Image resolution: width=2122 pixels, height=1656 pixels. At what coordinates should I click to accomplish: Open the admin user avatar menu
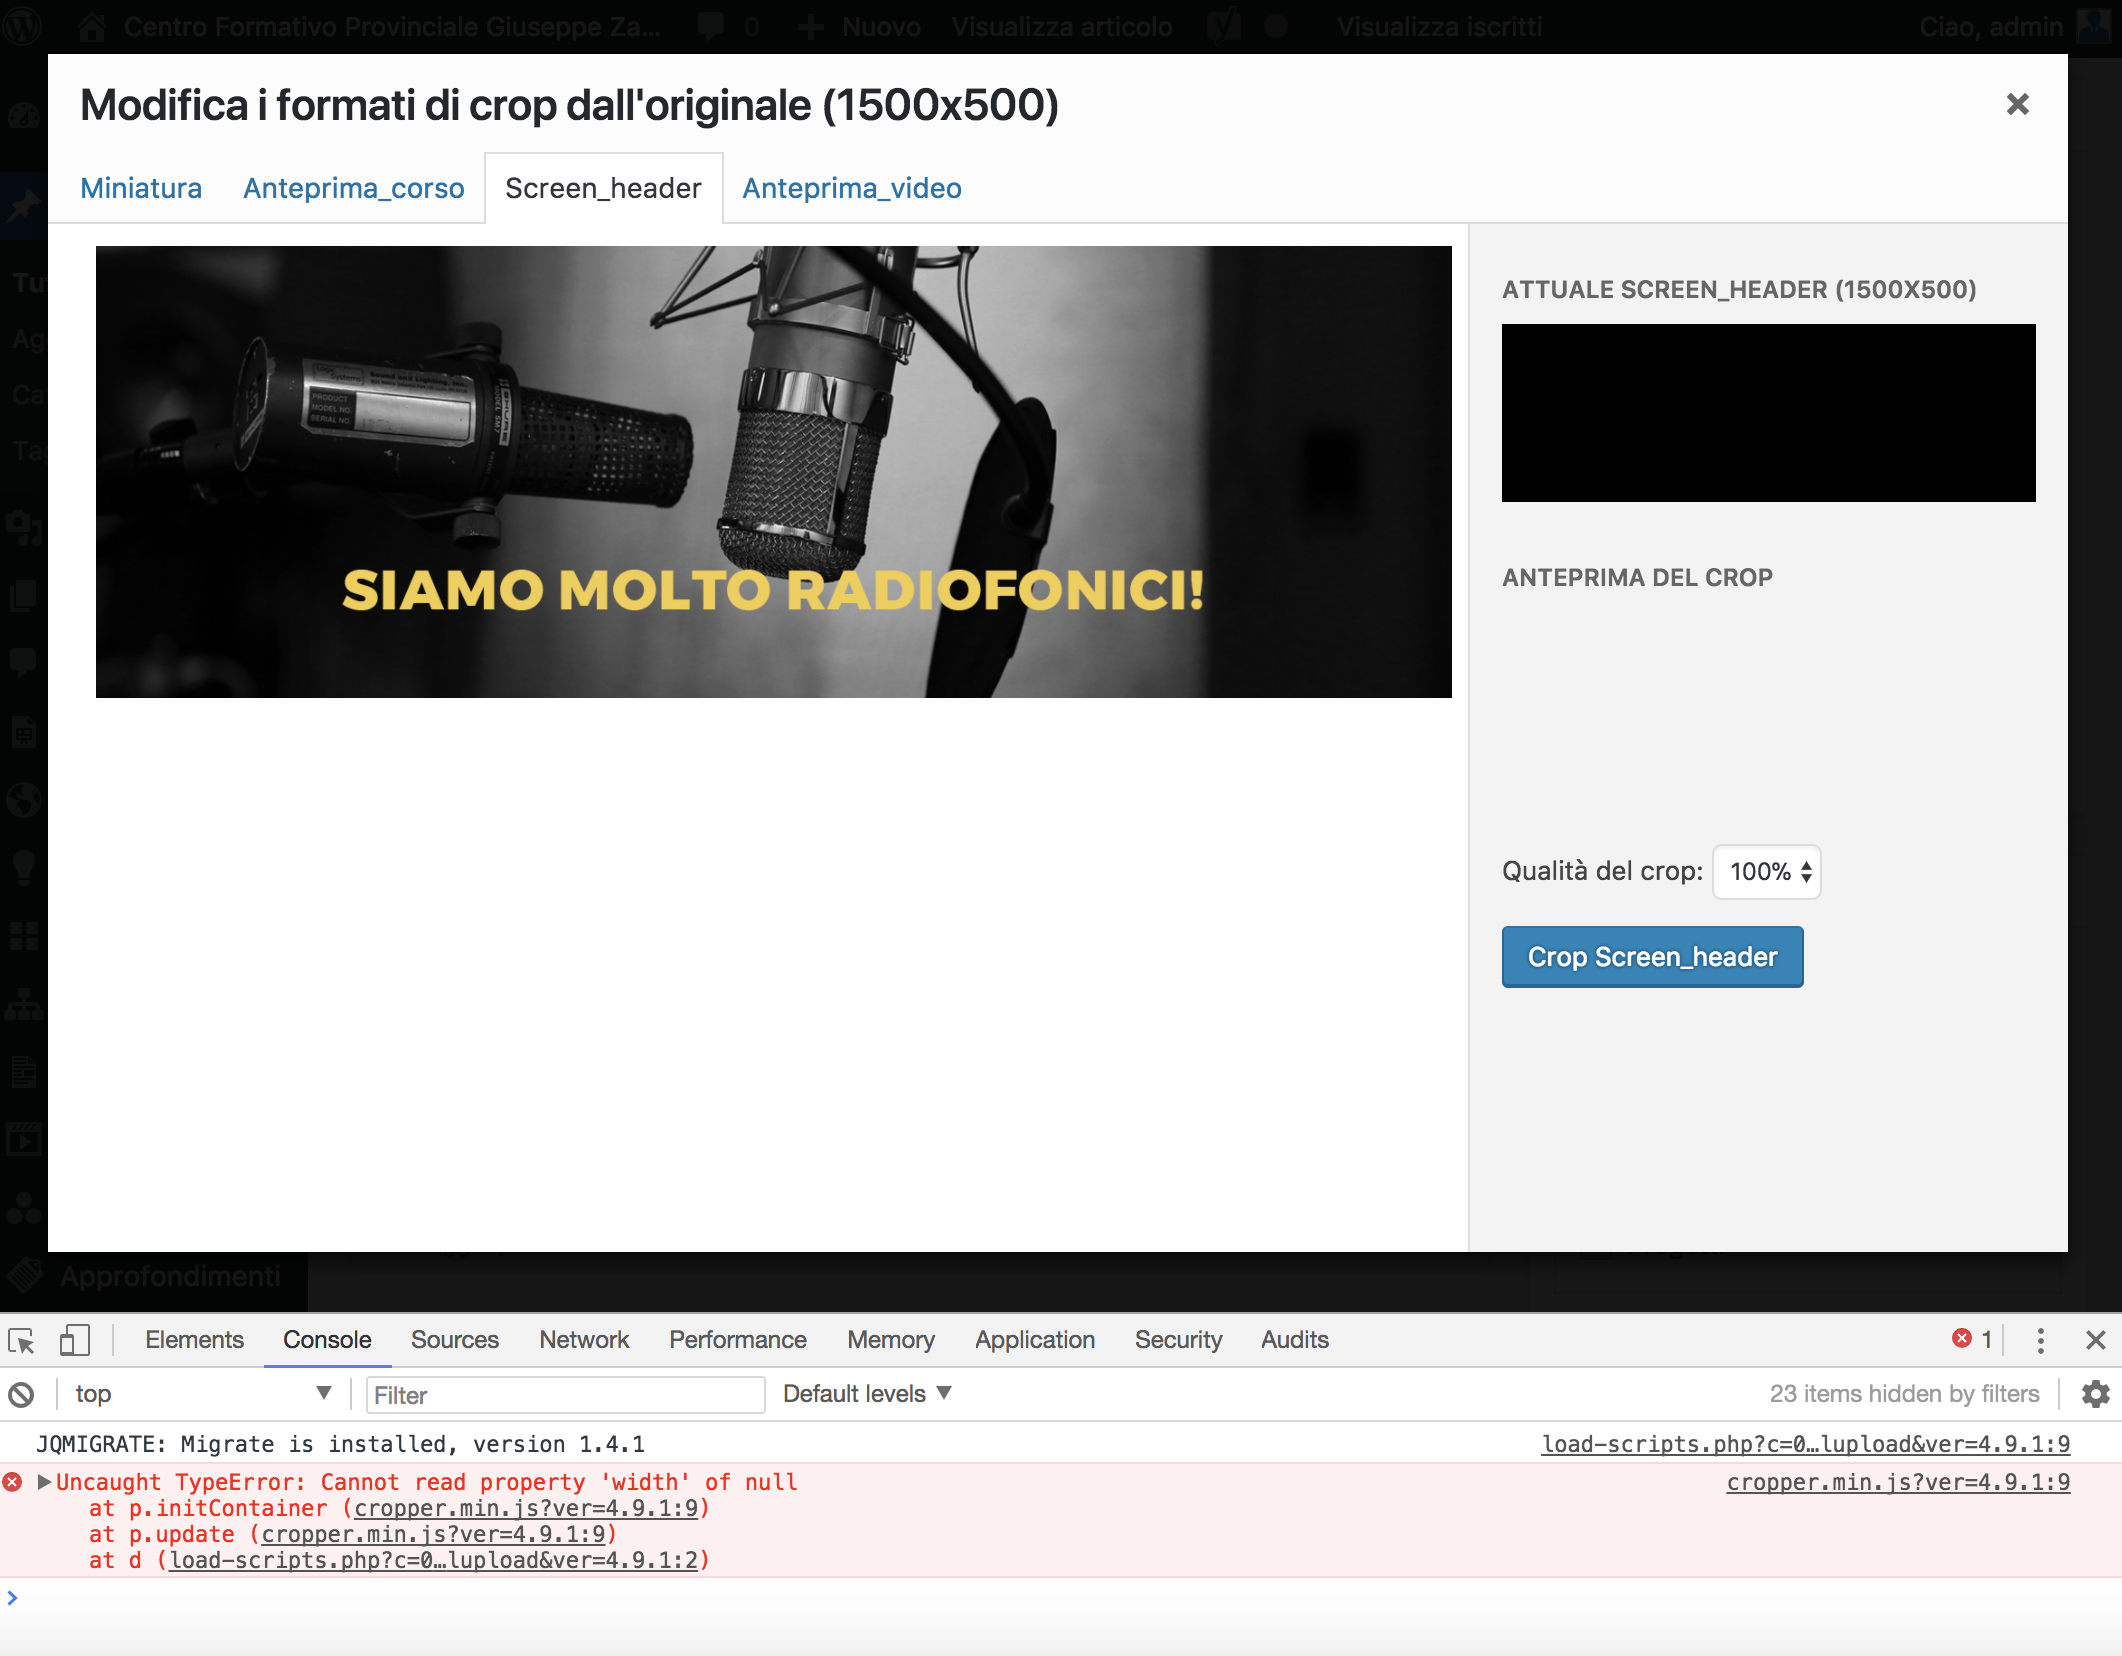click(2094, 26)
